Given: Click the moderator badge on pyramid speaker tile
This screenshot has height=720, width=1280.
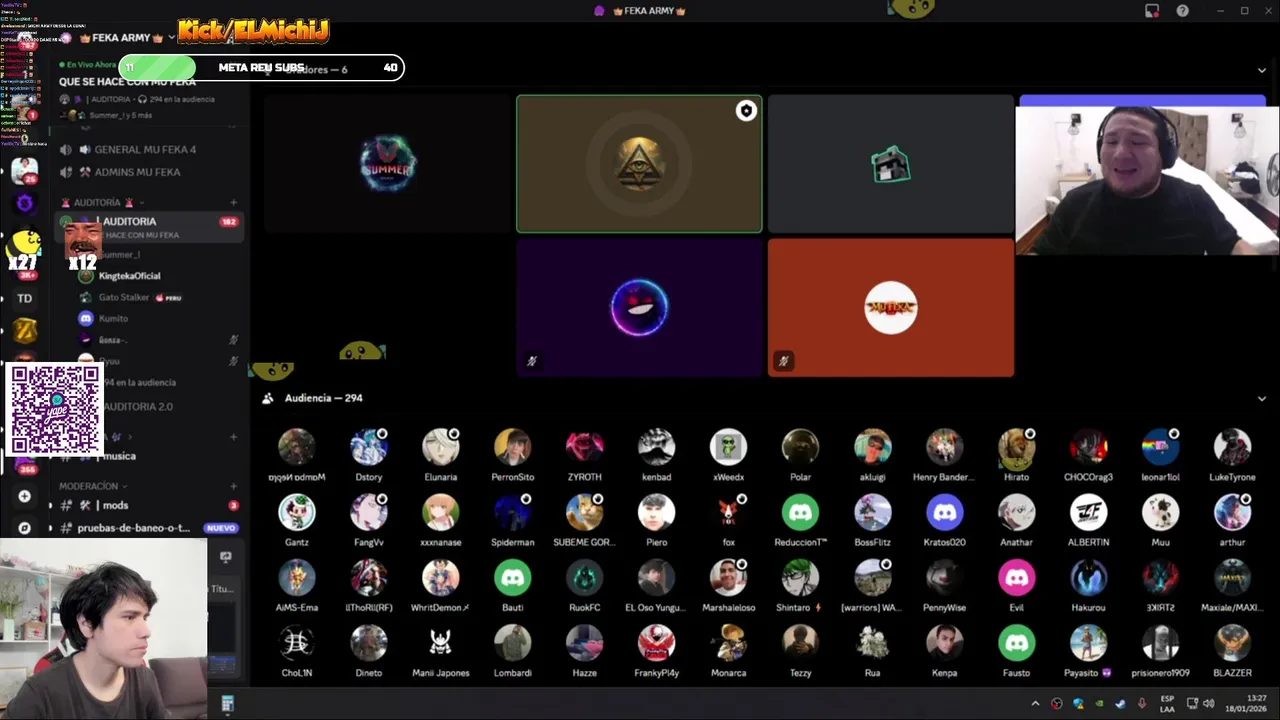Looking at the screenshot, I should pos(746,111).
